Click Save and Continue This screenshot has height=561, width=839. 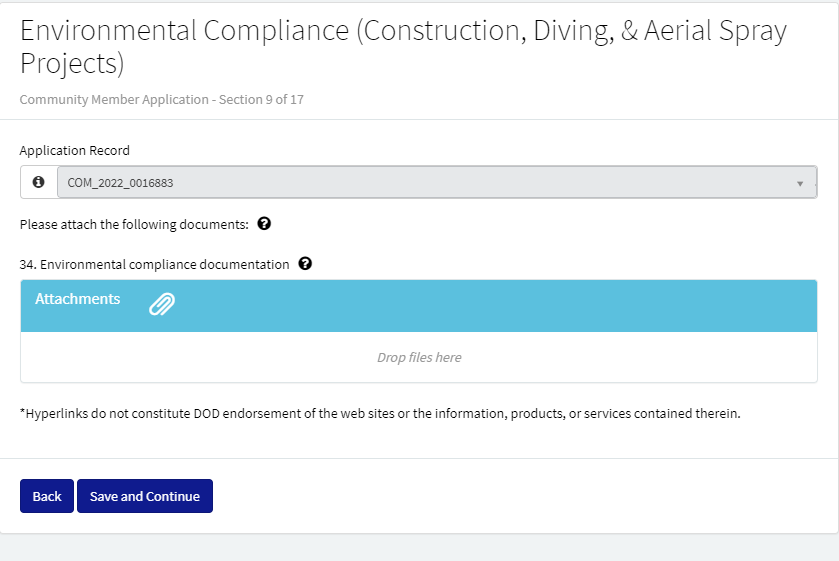pos(145,496)
